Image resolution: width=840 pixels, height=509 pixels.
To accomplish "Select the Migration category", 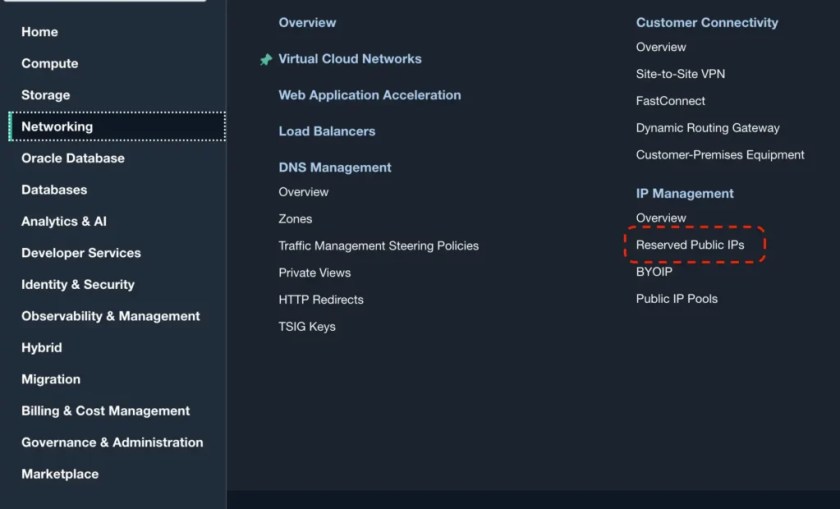I will pos(51,379).
